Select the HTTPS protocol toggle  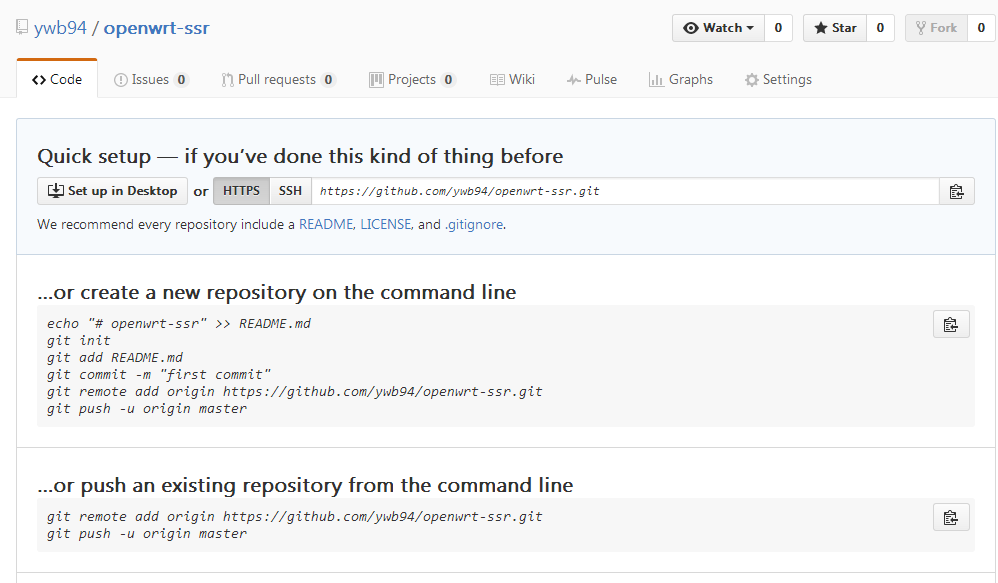click(241, 191)
